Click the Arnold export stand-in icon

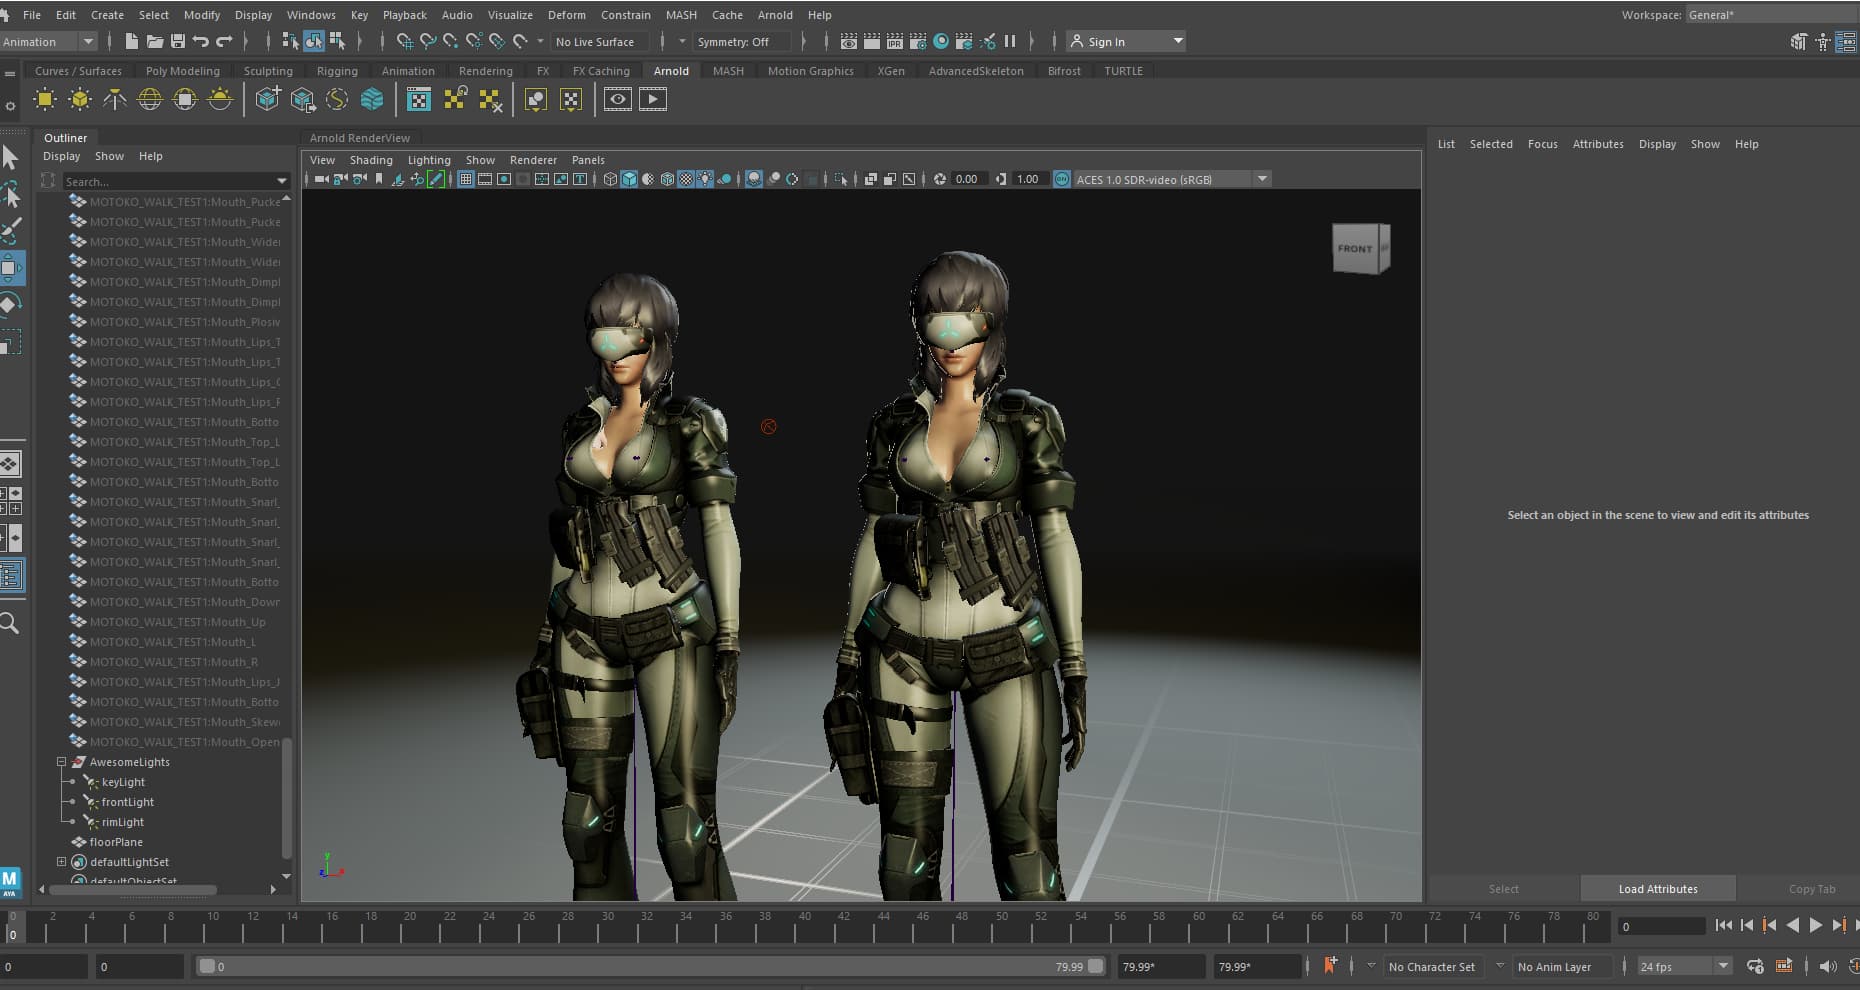(303, 99)
